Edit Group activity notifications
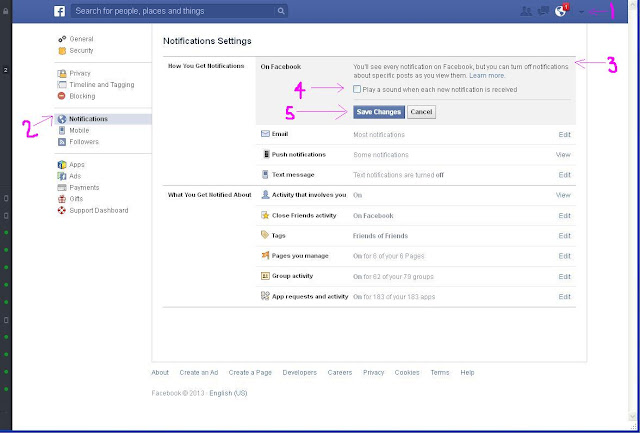Screen dimensions: 640x433 point(564,277)
